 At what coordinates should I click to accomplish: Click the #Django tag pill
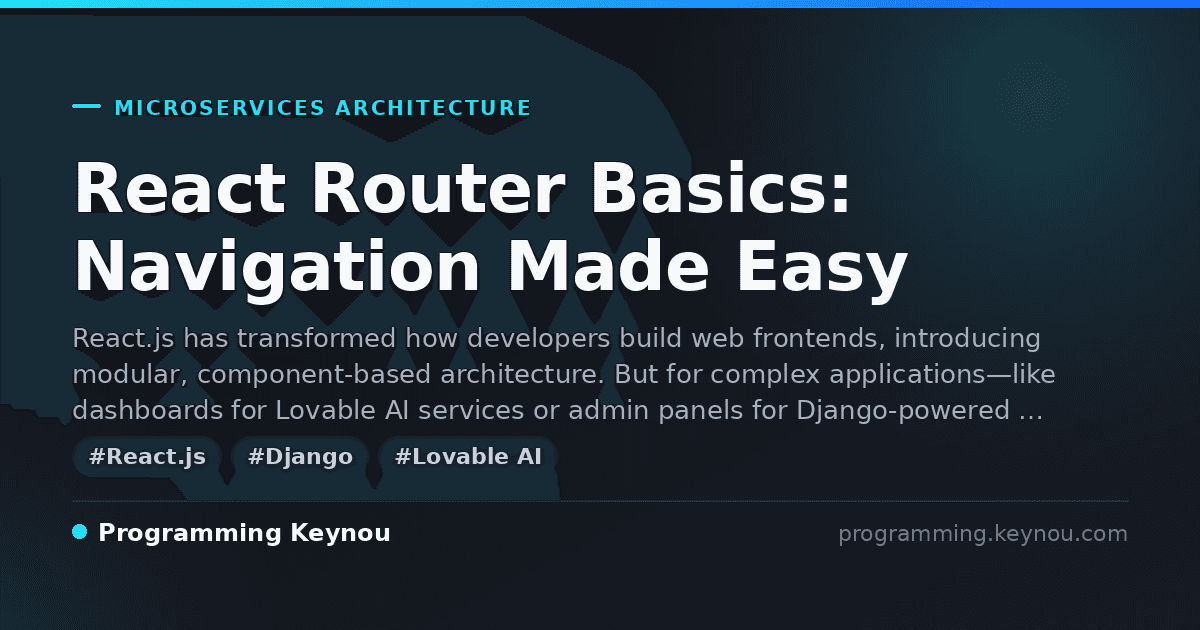click(300, 457)
